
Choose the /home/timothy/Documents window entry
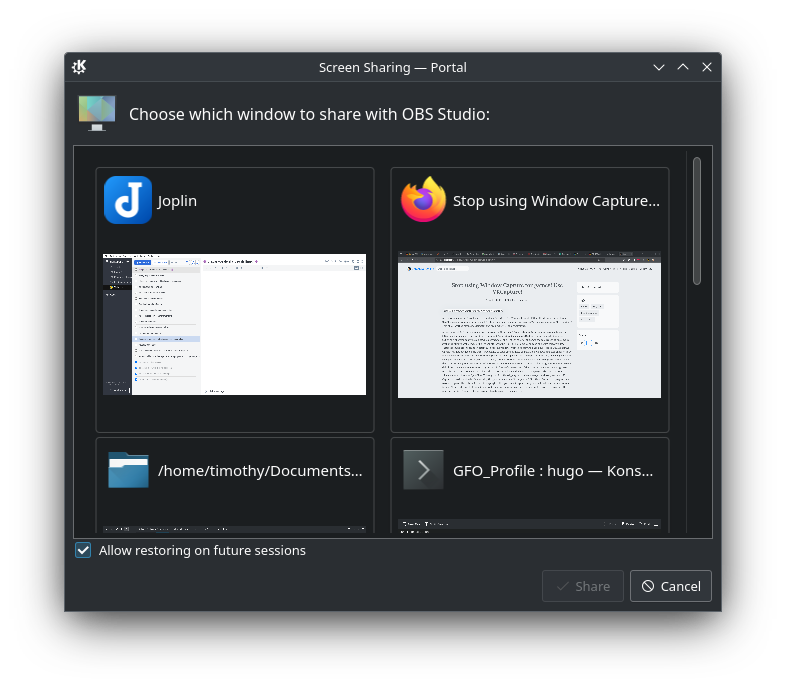pyautogui.click(x=260, y=471)
